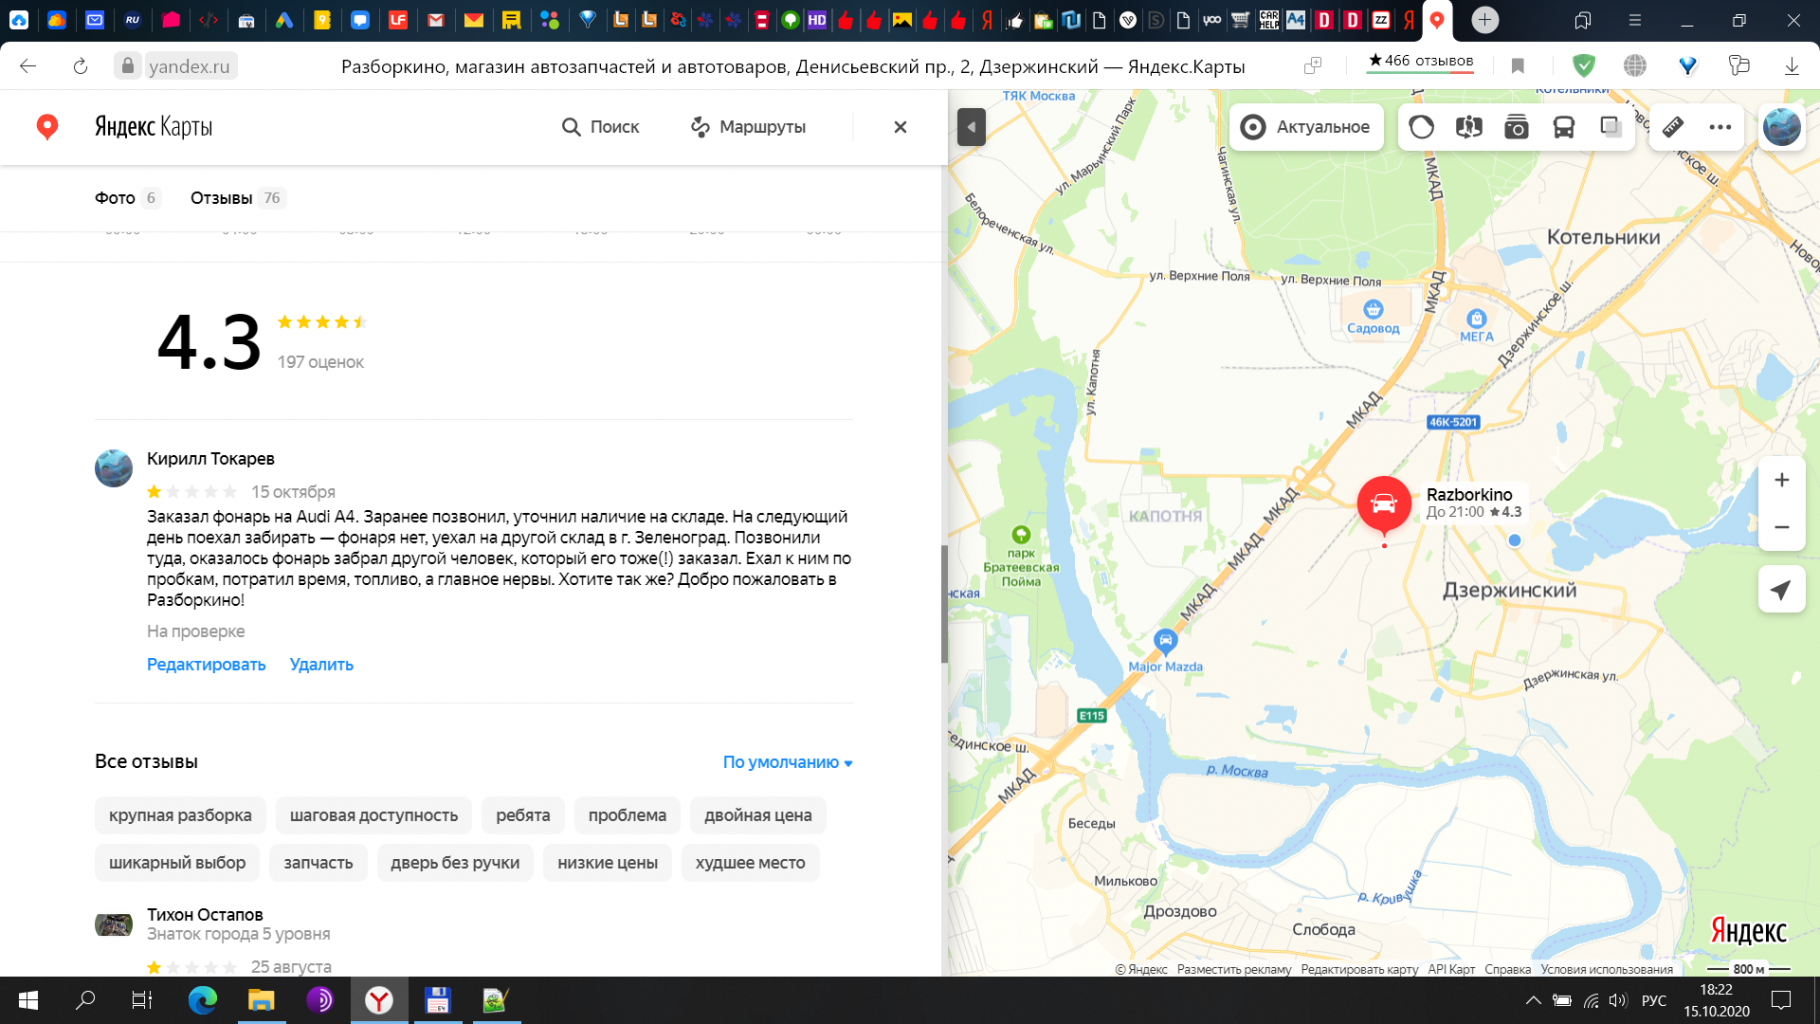Viewport: 1820px width, 1024px height.
Task: Click РУС language indicator in tray
Action: click(x=1654, y=1000)
